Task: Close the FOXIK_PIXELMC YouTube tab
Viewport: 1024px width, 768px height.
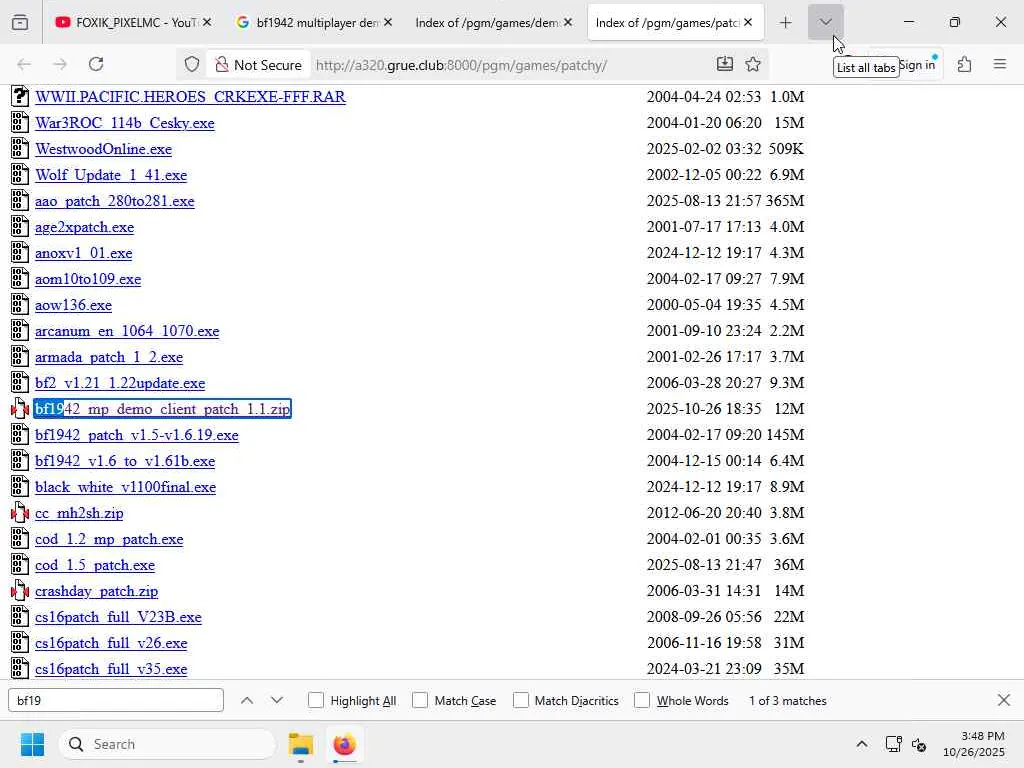Action: 207,22
